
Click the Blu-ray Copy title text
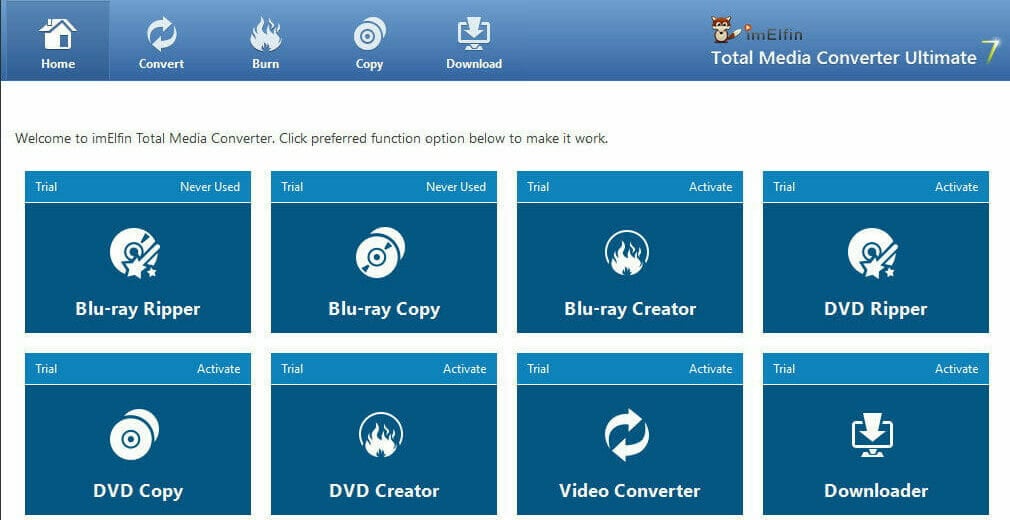(x=384, y=309)
